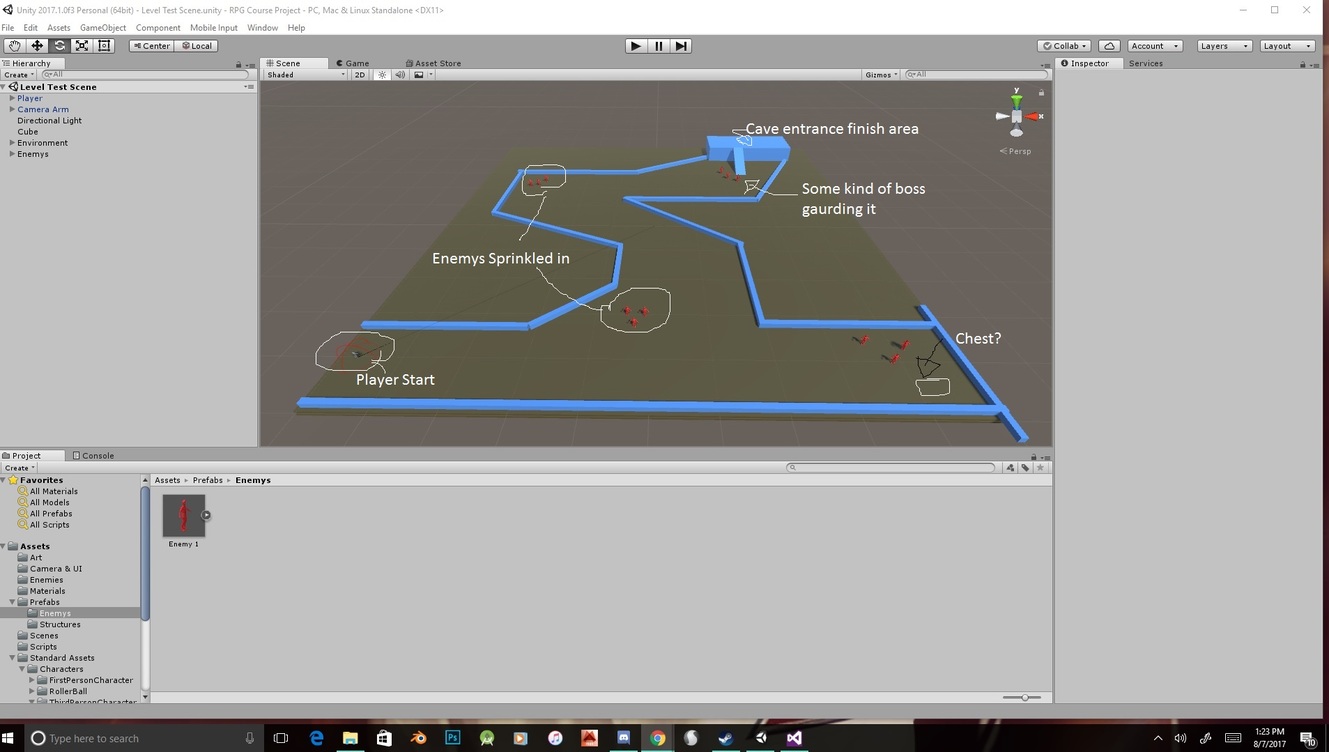The height and width of the screenshot is (752, 1329).
Task: Toggle Local handle rotation button
Action: (196, 46)
